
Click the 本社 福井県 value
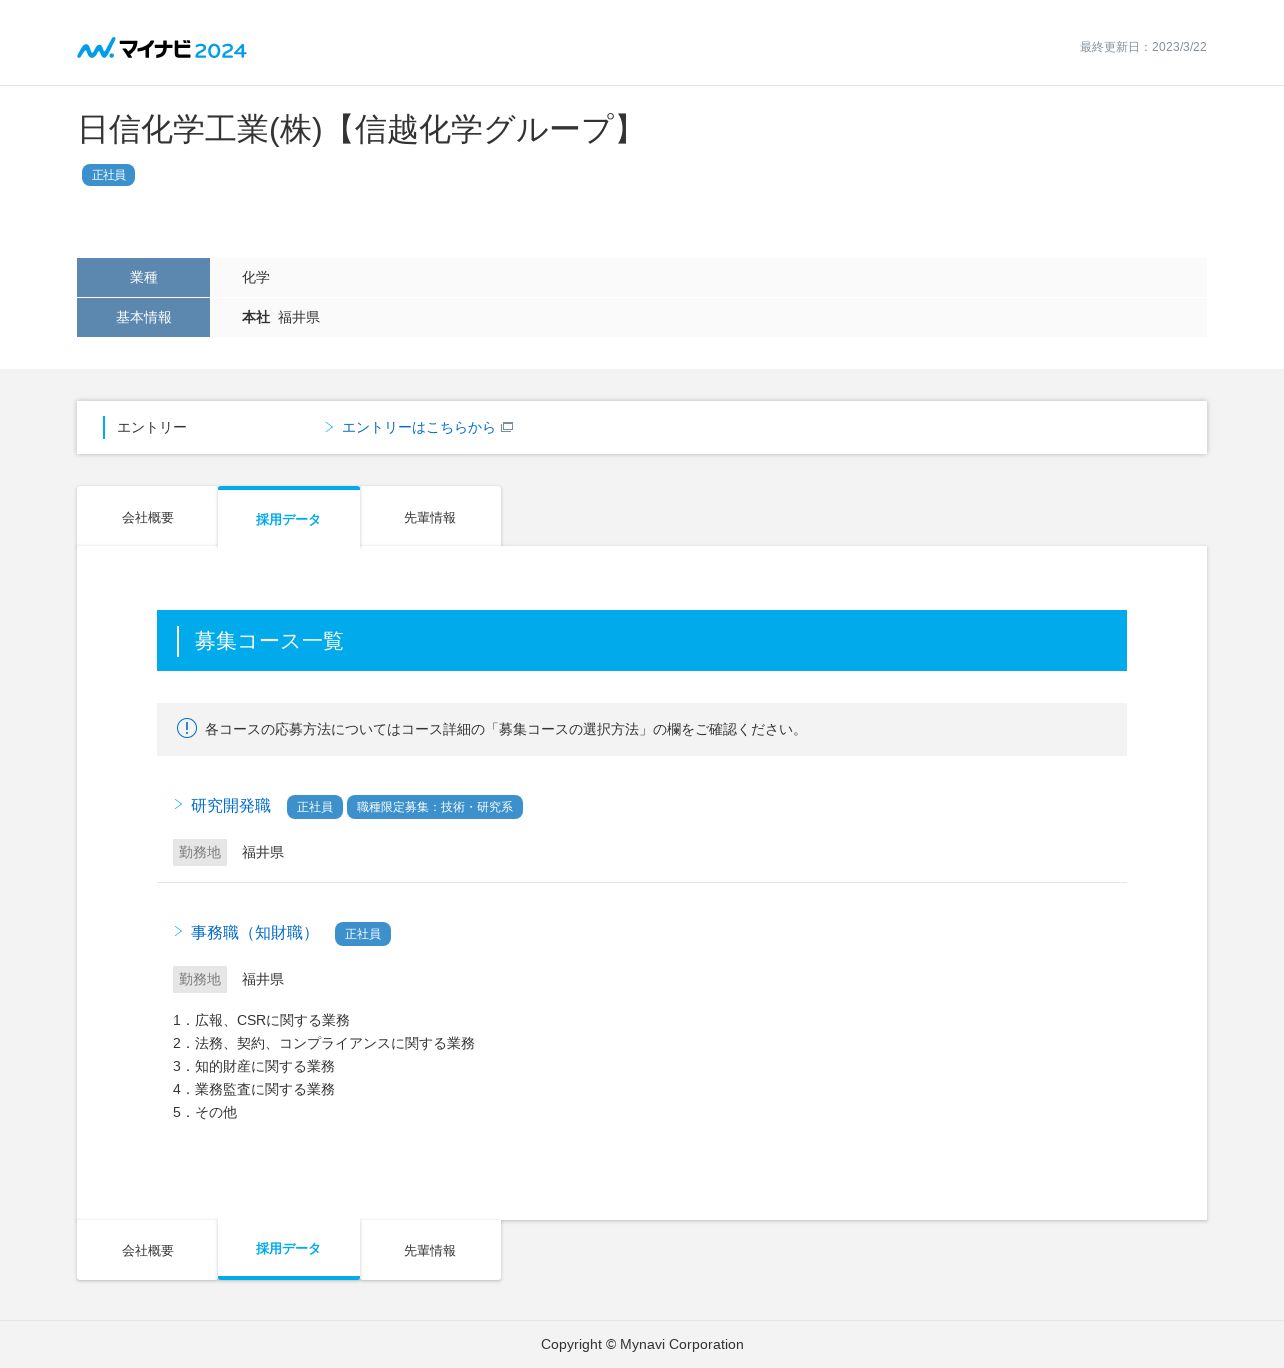pyautogui.click(x=281, y=317)
